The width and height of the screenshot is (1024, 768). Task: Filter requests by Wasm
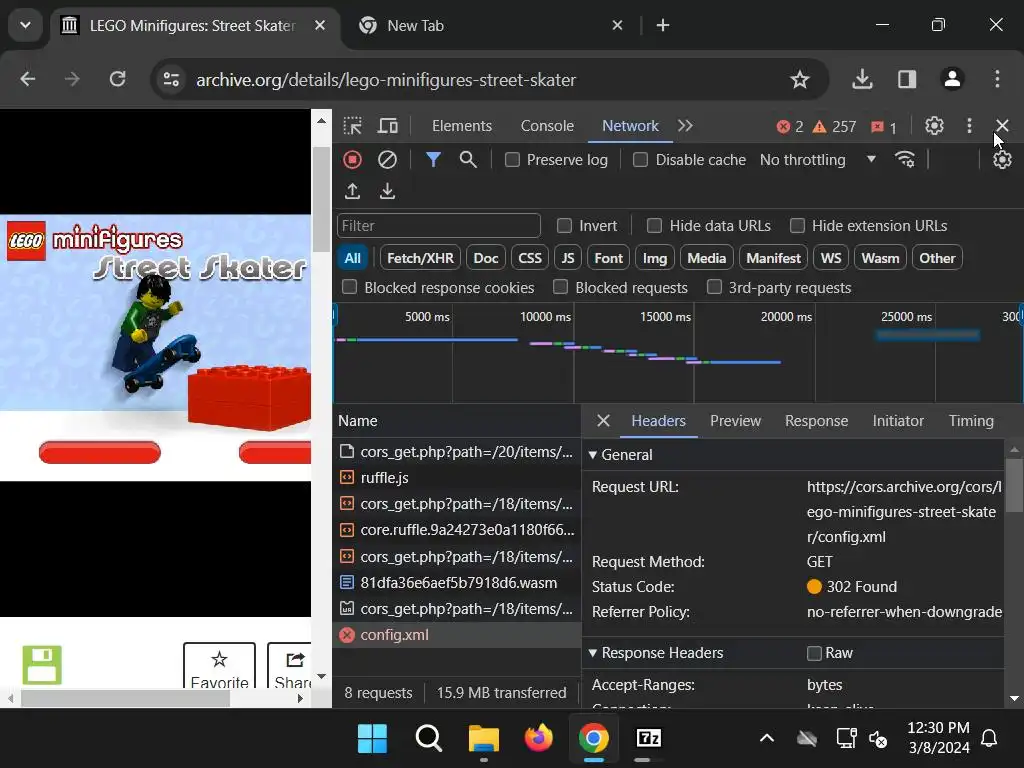pos(880,258)
